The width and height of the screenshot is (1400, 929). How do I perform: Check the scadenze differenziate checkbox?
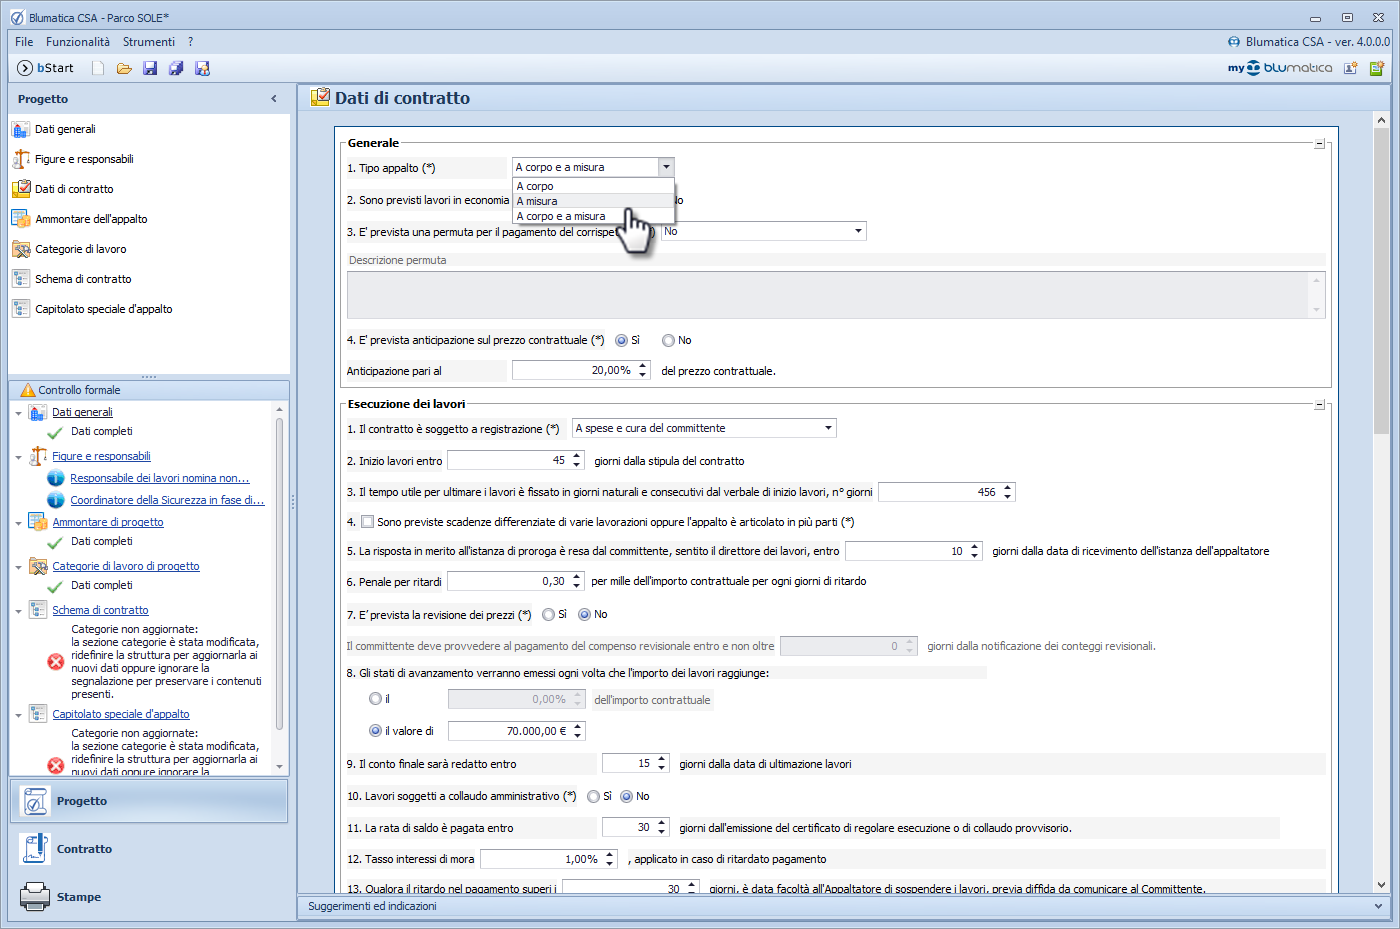click(x=368, y=522)
